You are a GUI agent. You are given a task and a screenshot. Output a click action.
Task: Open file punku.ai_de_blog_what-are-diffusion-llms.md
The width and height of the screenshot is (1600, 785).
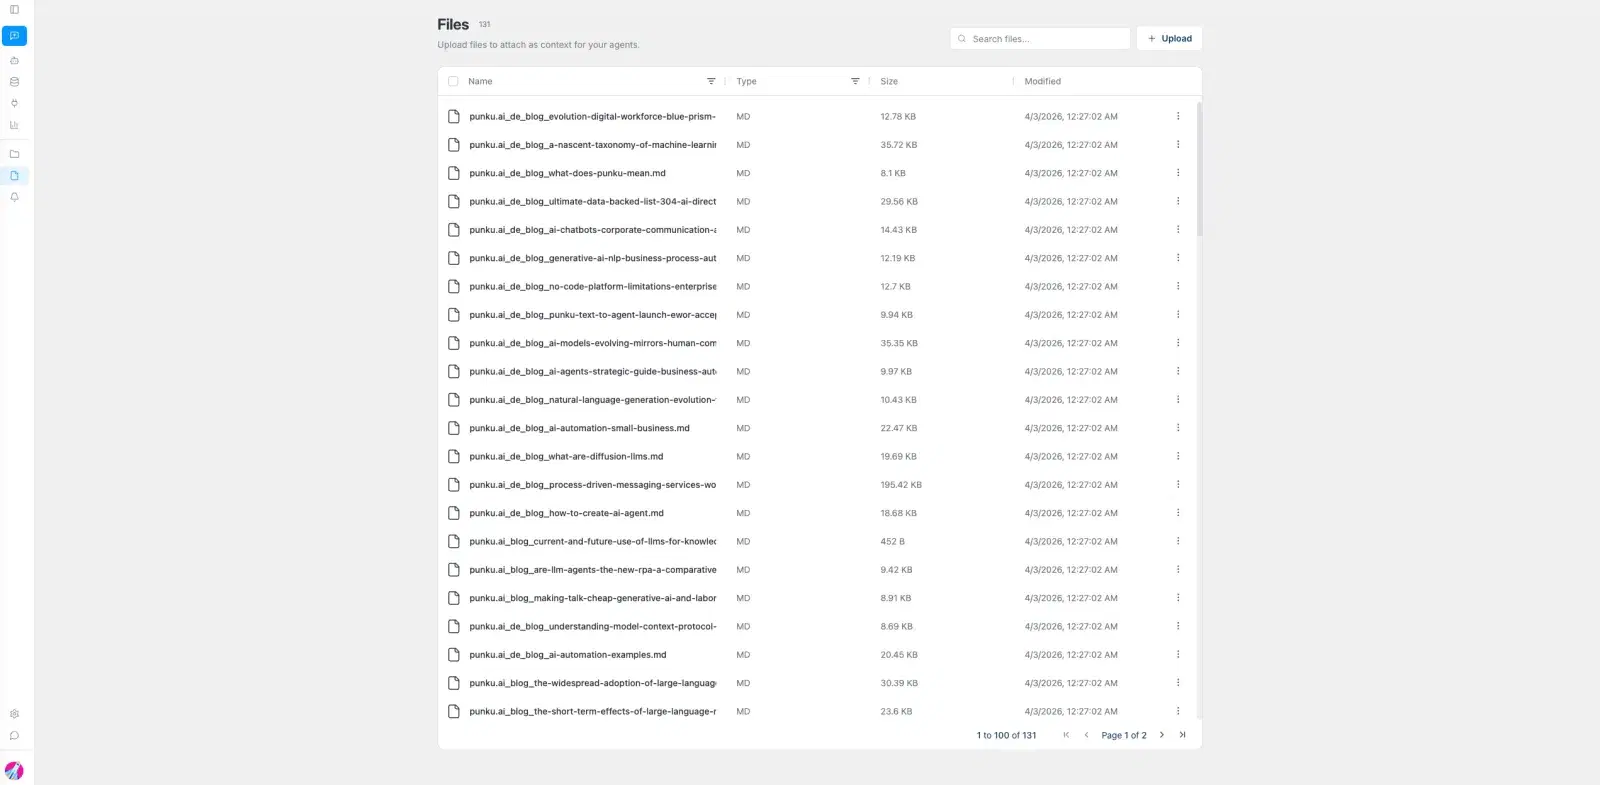coord(566,456)
